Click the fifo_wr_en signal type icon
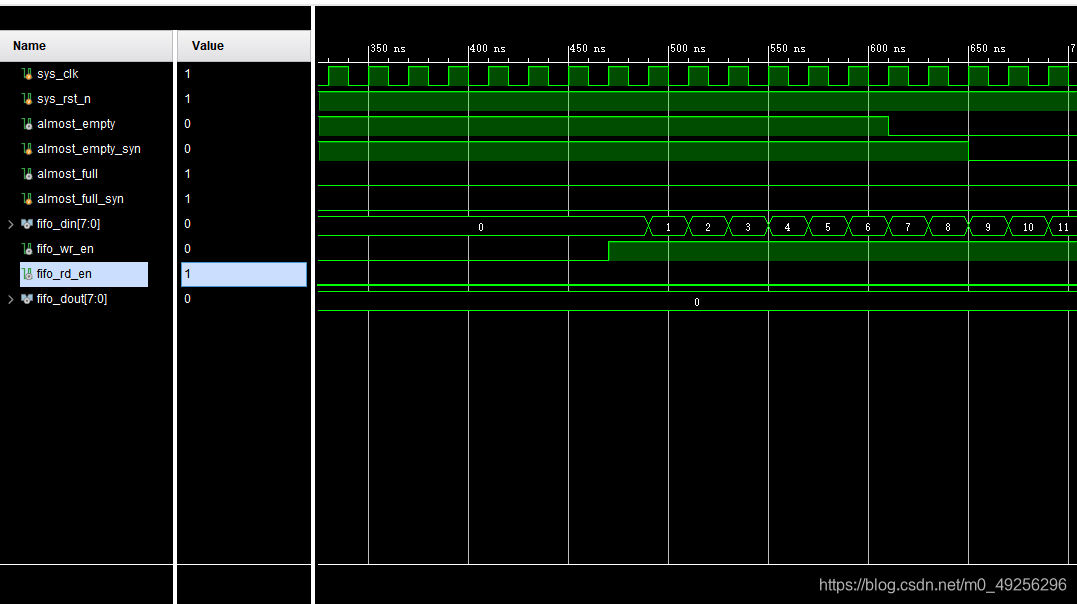Viewport: 1077px width, 604px height. coord(27,249)
